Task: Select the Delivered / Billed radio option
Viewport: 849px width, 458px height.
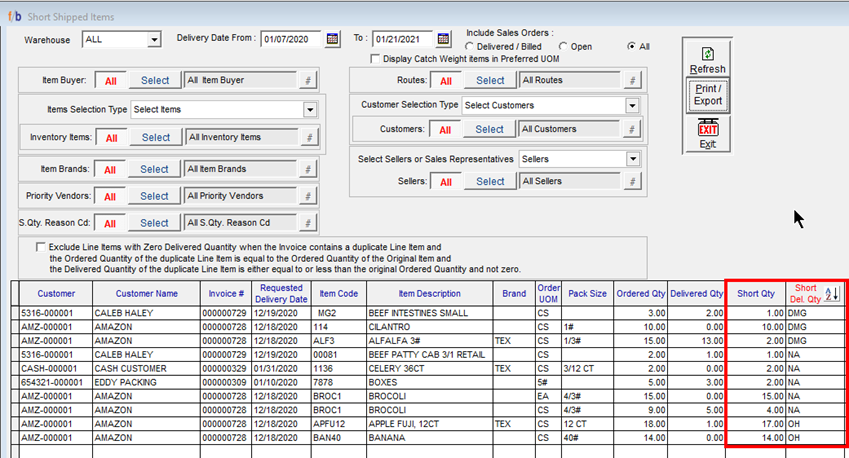Action: coord(470,46)
